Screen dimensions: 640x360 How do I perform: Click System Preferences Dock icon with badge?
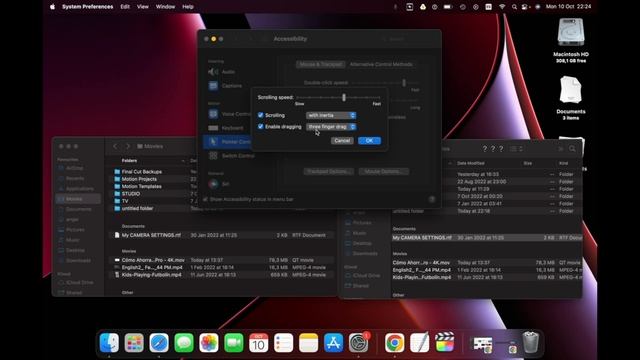pyautogui.click(x=359, y=342)
